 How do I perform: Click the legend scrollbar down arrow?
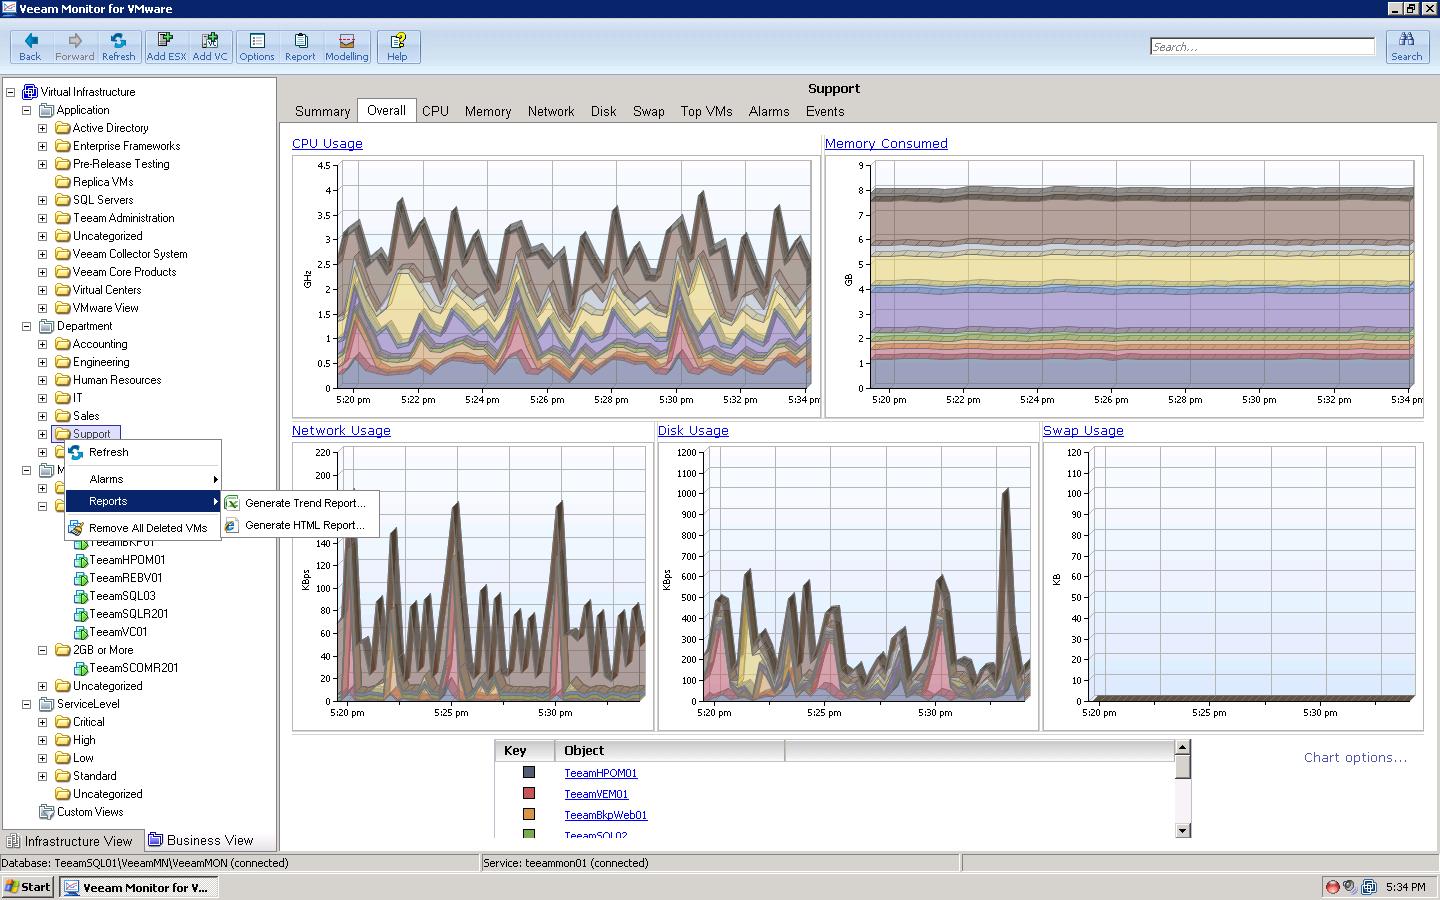(1183, 830)
